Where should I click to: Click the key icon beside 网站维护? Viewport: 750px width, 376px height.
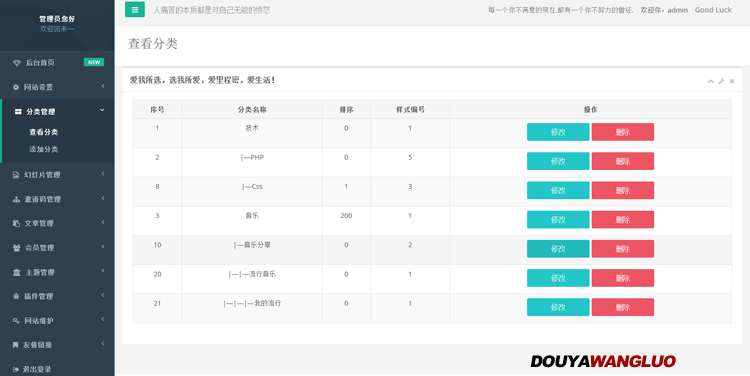[x=16, y=321]
